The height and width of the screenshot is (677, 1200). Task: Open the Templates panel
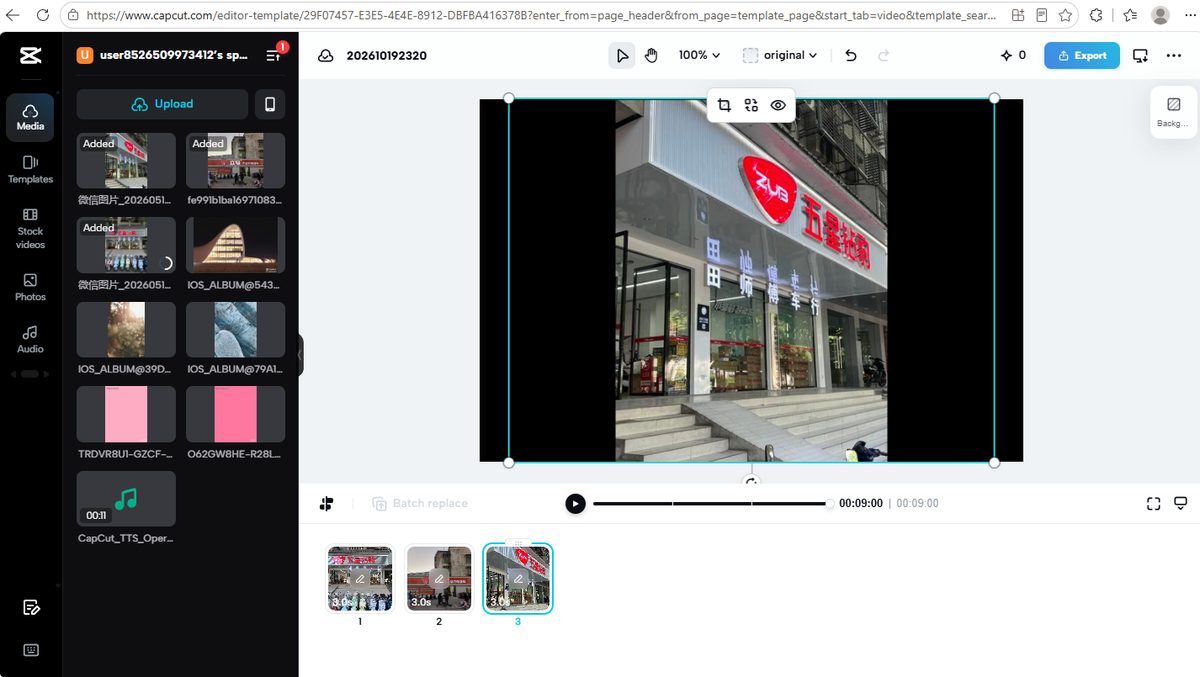[x=30, y=169]
